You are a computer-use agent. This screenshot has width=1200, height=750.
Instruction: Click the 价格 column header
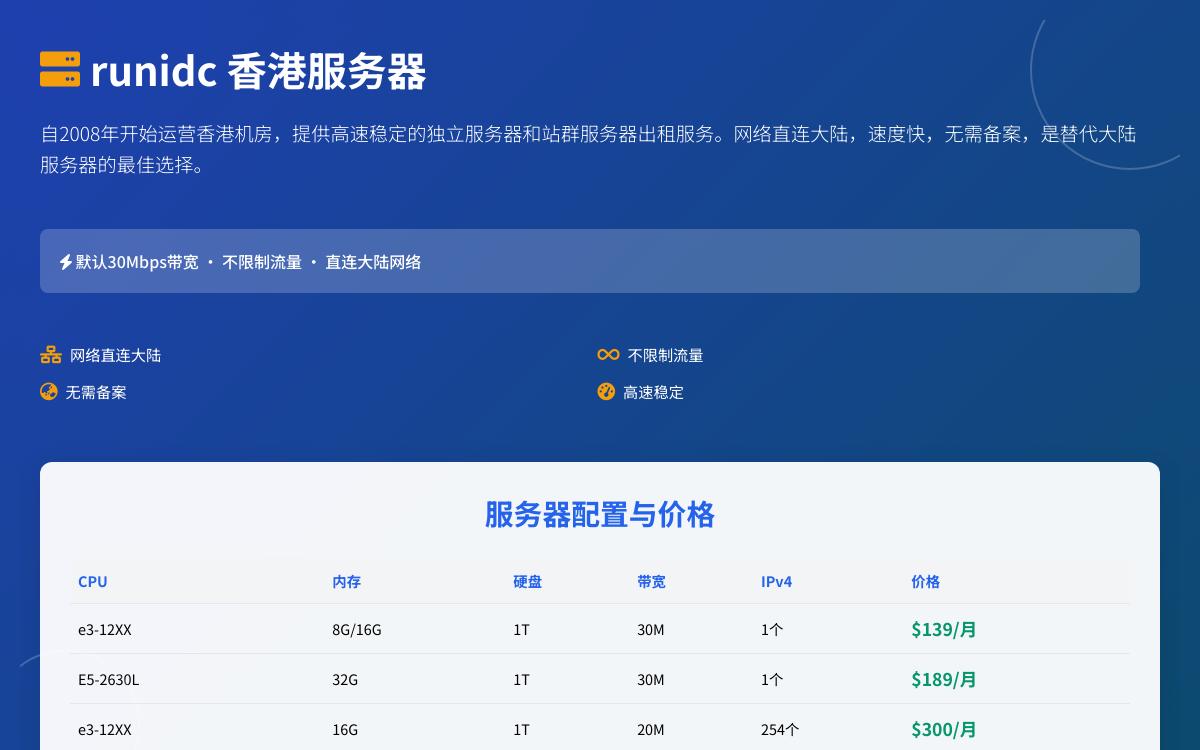(926, 581)
